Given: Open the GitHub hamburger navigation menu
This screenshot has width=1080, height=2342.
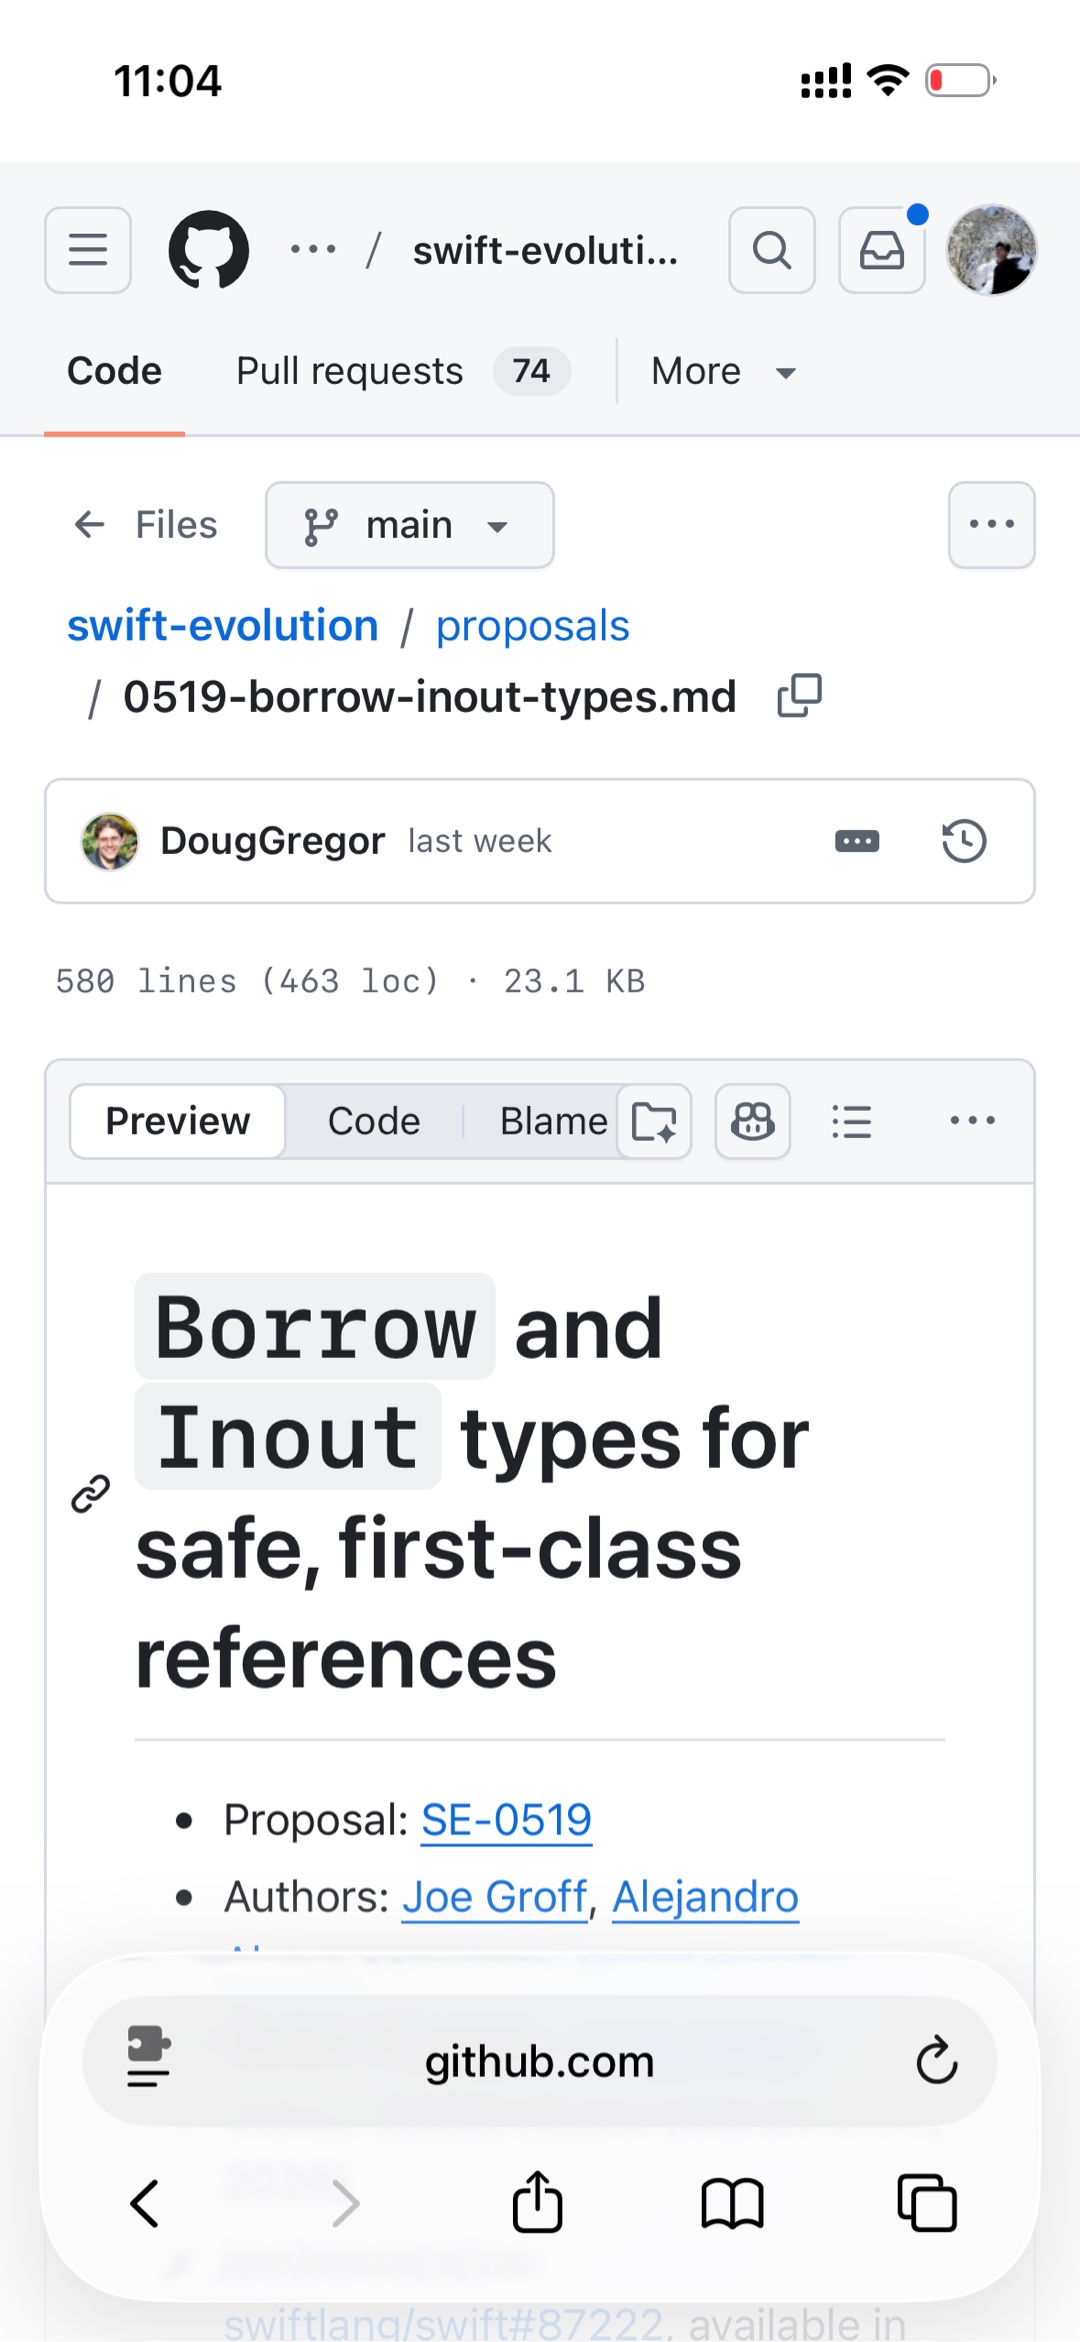Looking at the screenshot, I should coord(88,250).
